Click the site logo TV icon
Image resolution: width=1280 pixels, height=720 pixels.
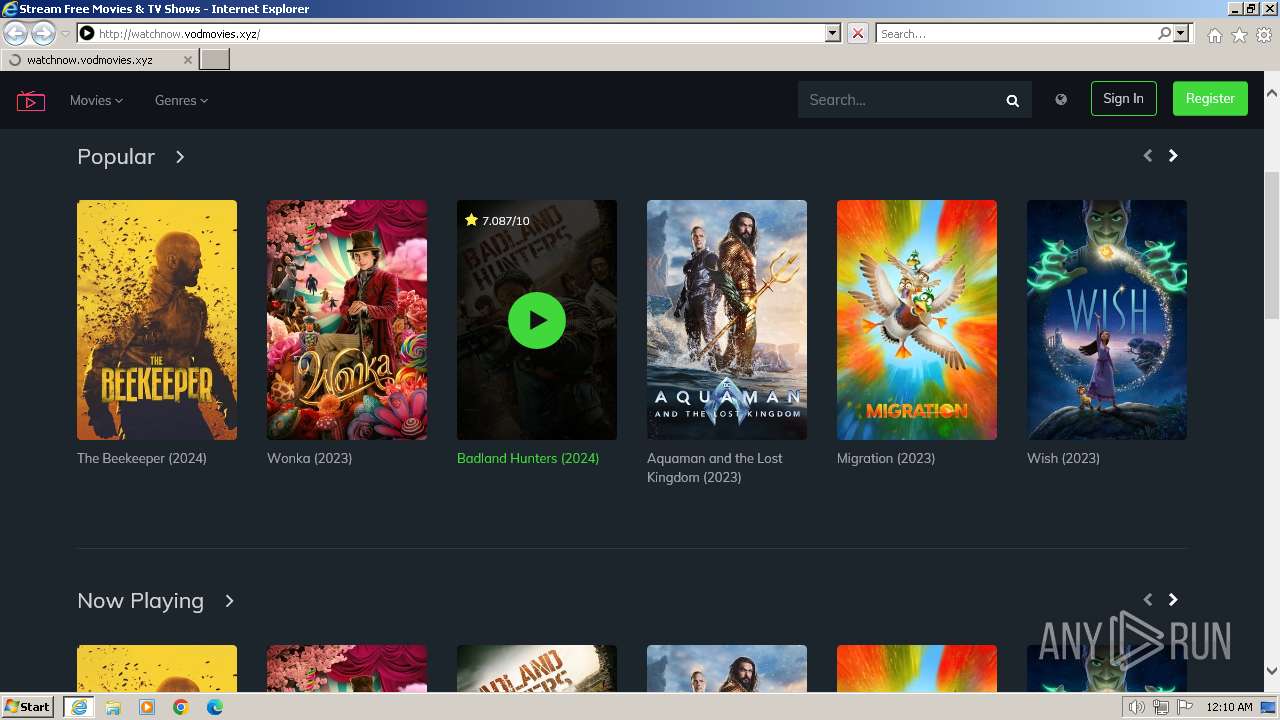31,100
